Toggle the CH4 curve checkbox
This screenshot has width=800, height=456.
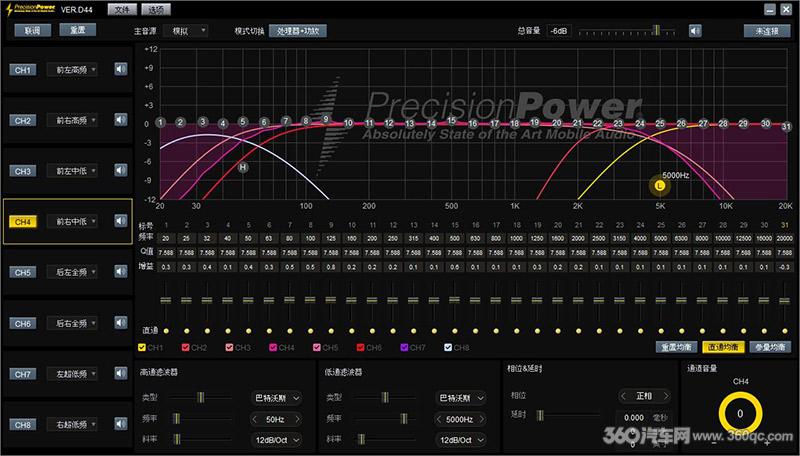click(x=273, y=347)
